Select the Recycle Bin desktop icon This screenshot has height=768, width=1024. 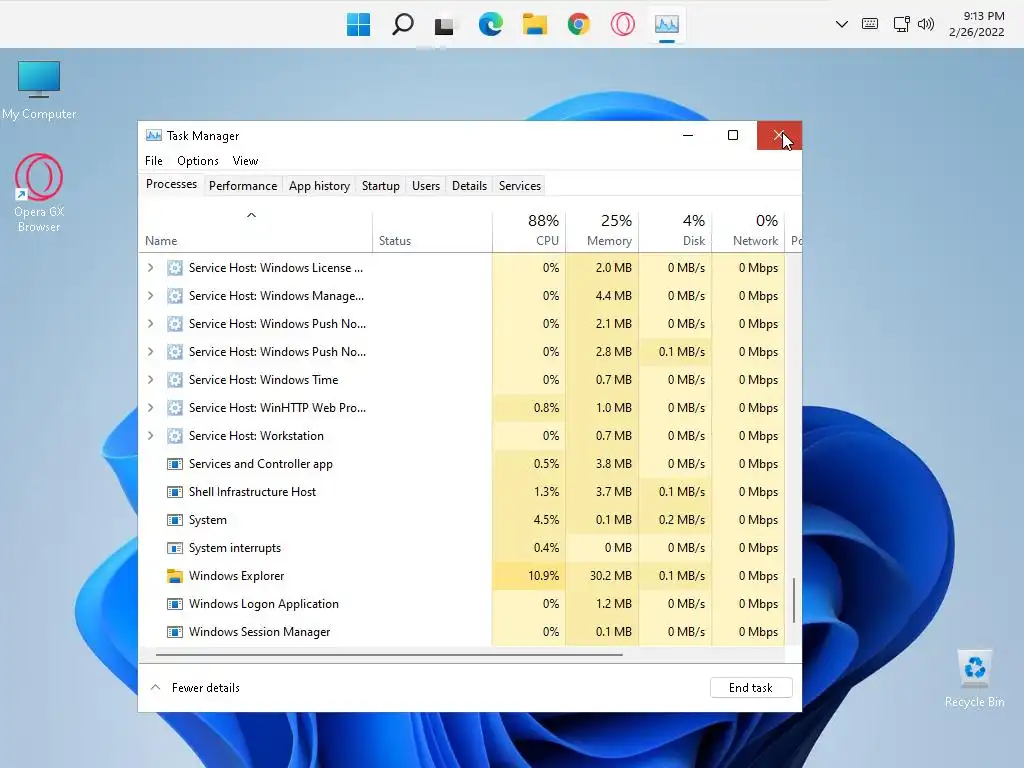(974, 679)
